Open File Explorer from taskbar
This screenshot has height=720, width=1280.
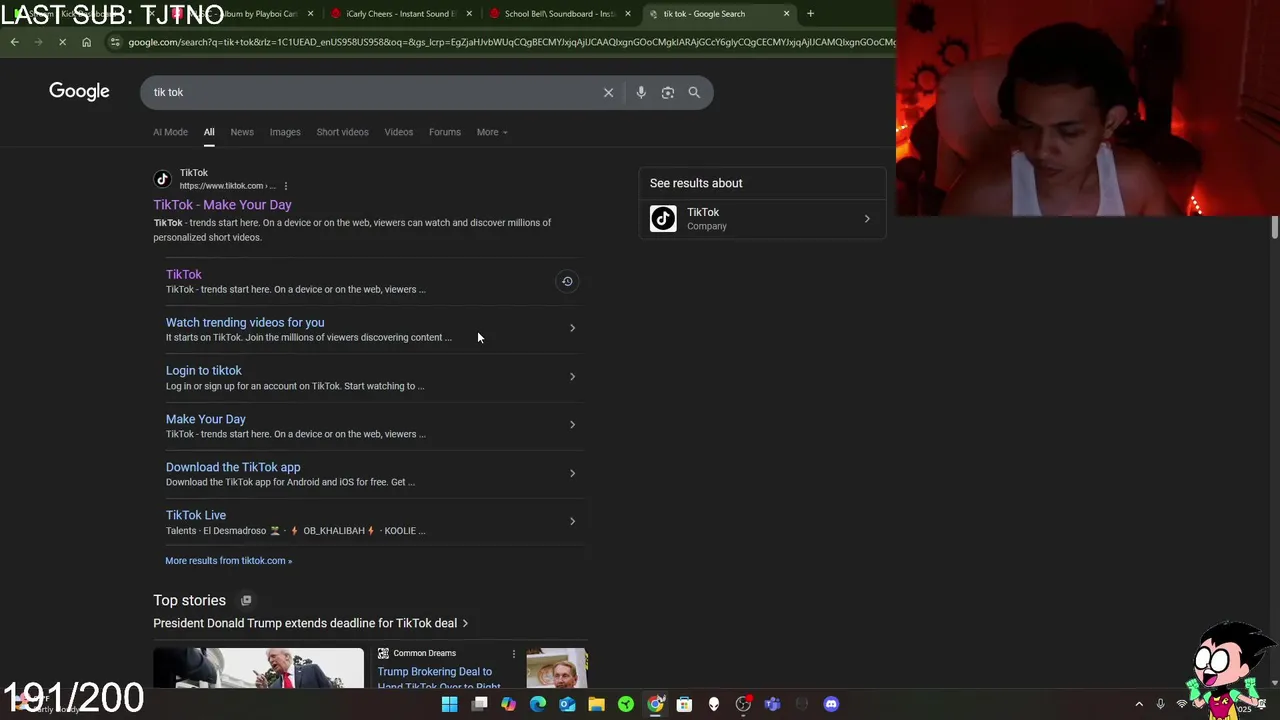596,704
